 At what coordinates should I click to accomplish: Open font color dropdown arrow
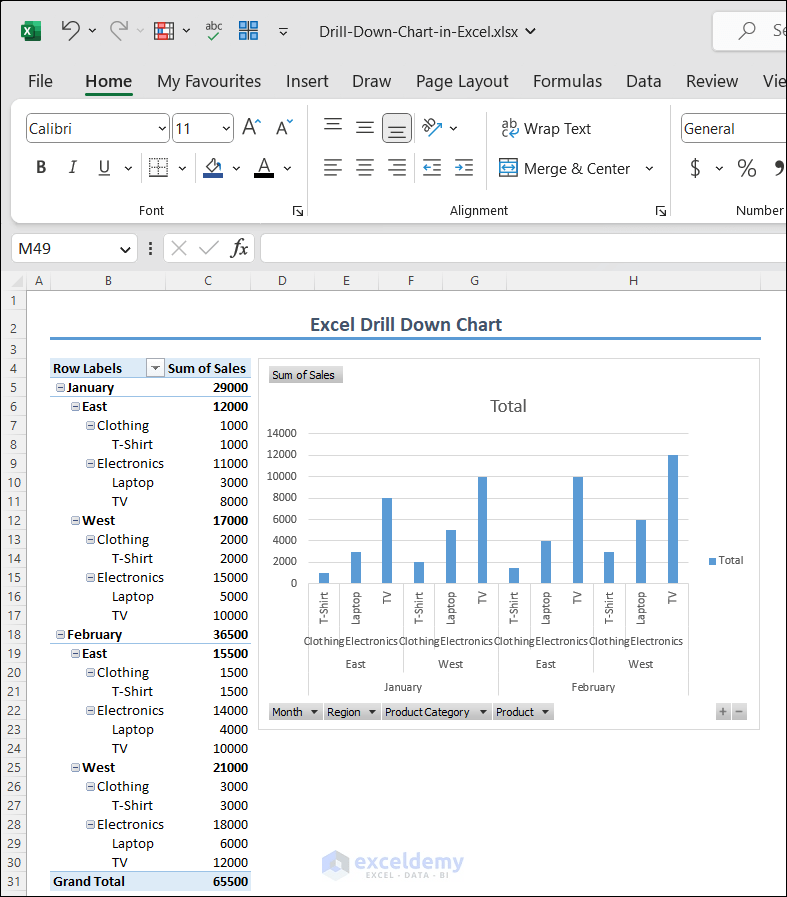click(x=288, y=168)
